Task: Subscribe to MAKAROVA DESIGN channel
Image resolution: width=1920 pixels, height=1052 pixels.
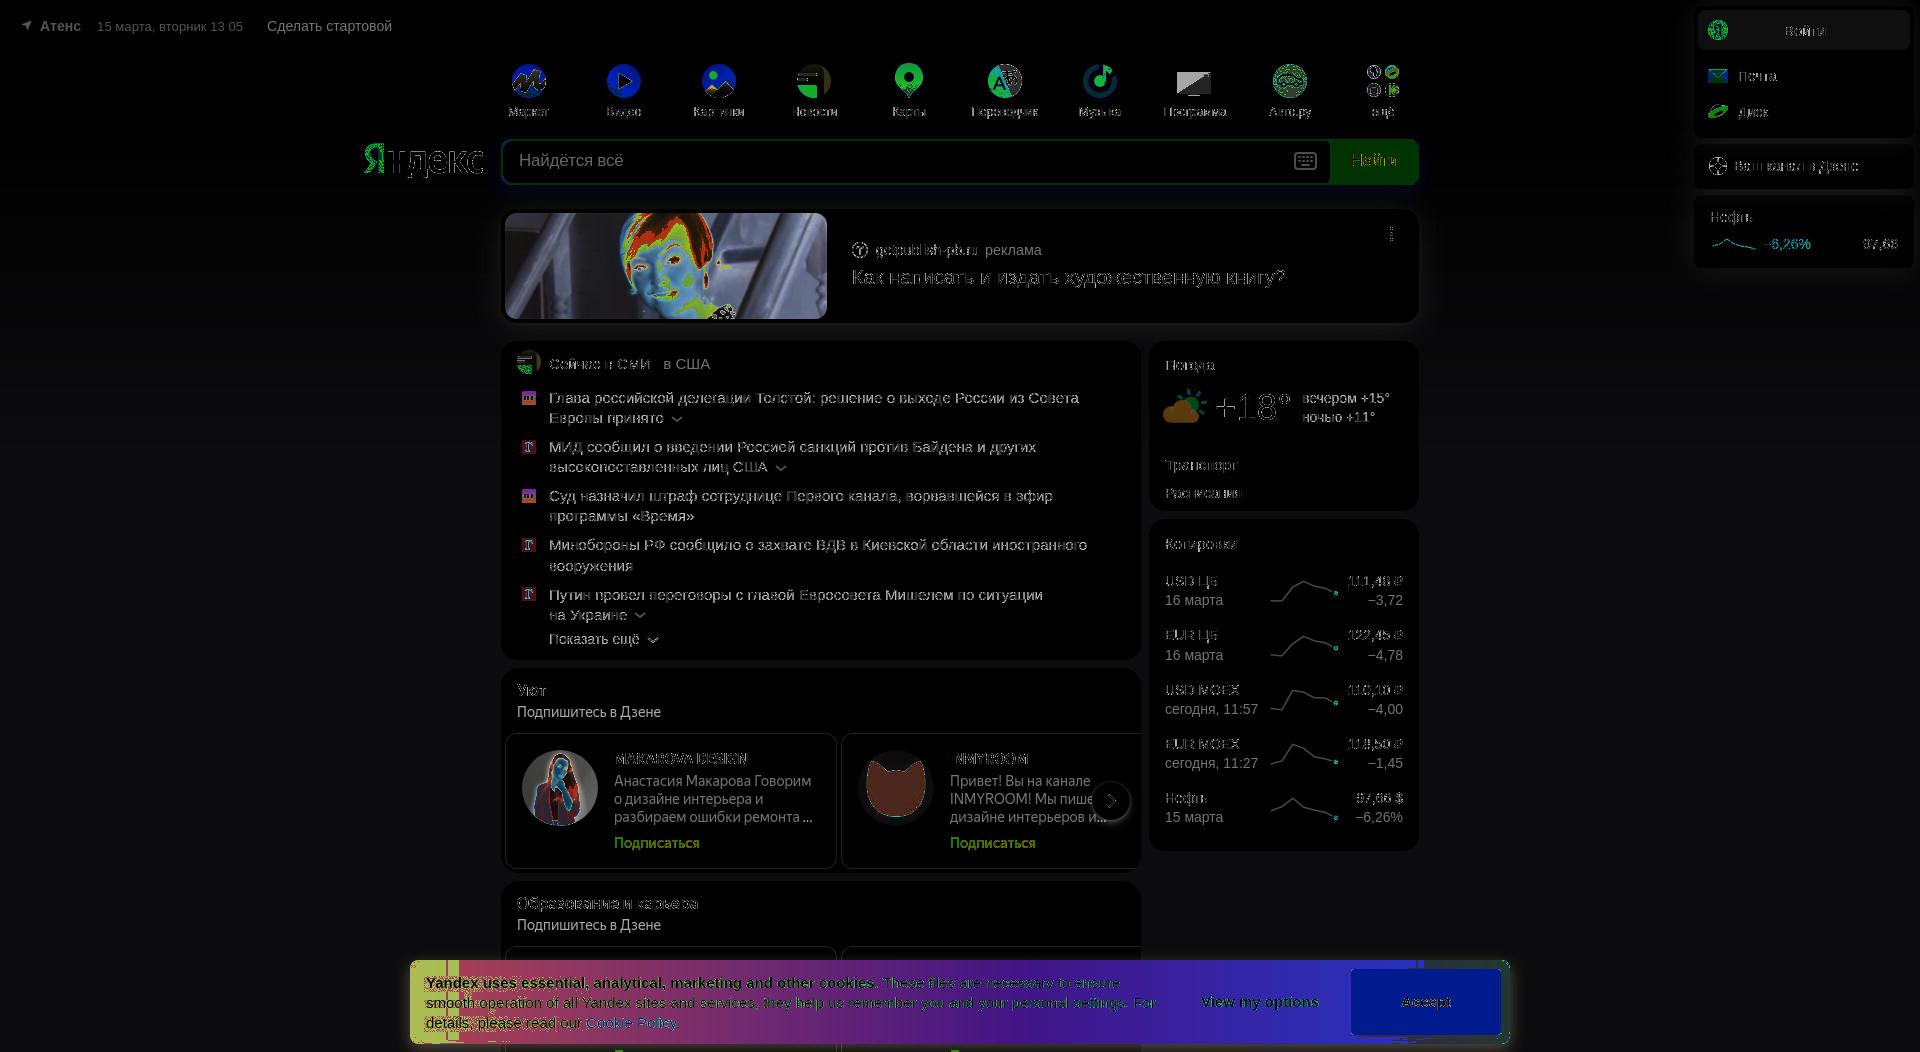Action: tap(657, 843)
